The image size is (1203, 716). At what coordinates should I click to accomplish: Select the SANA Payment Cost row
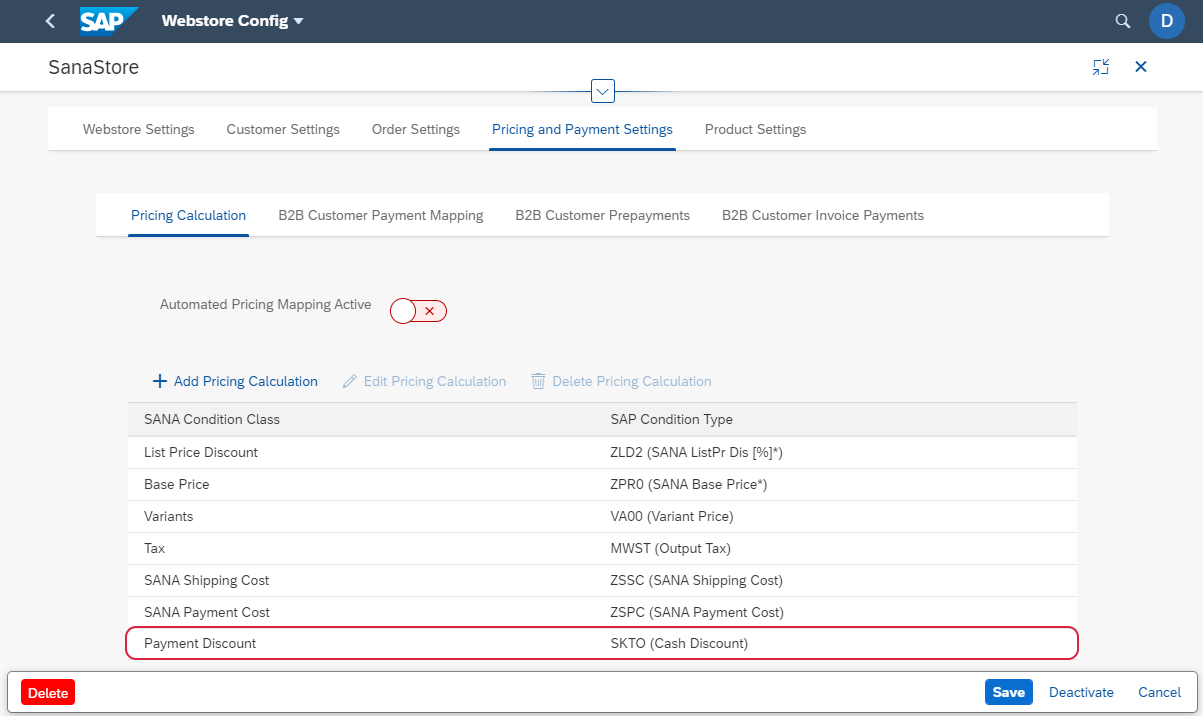602,612
